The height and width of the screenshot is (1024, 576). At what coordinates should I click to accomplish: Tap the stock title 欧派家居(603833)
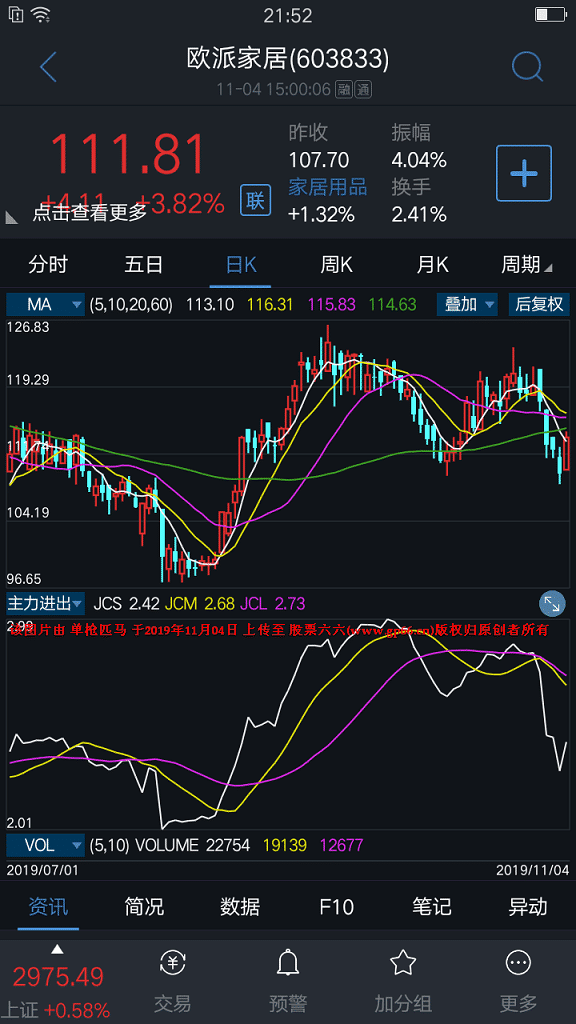(x=288, y=60)
